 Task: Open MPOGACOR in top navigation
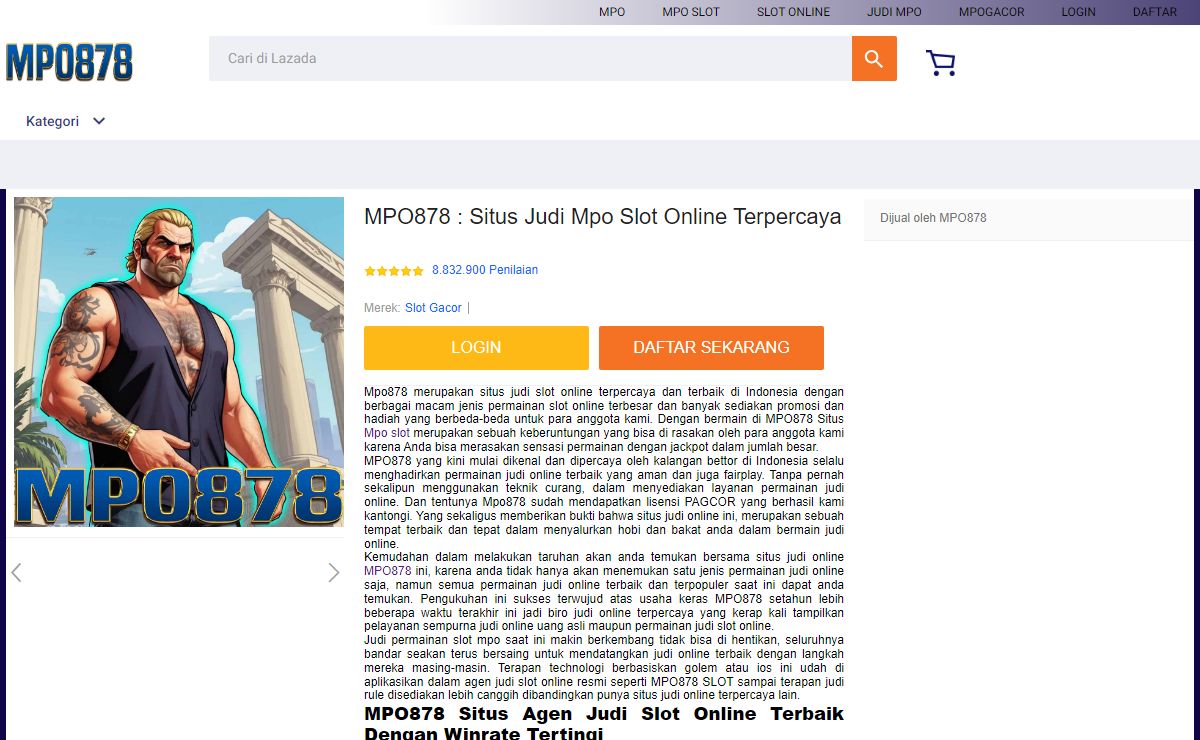point(992,12)
